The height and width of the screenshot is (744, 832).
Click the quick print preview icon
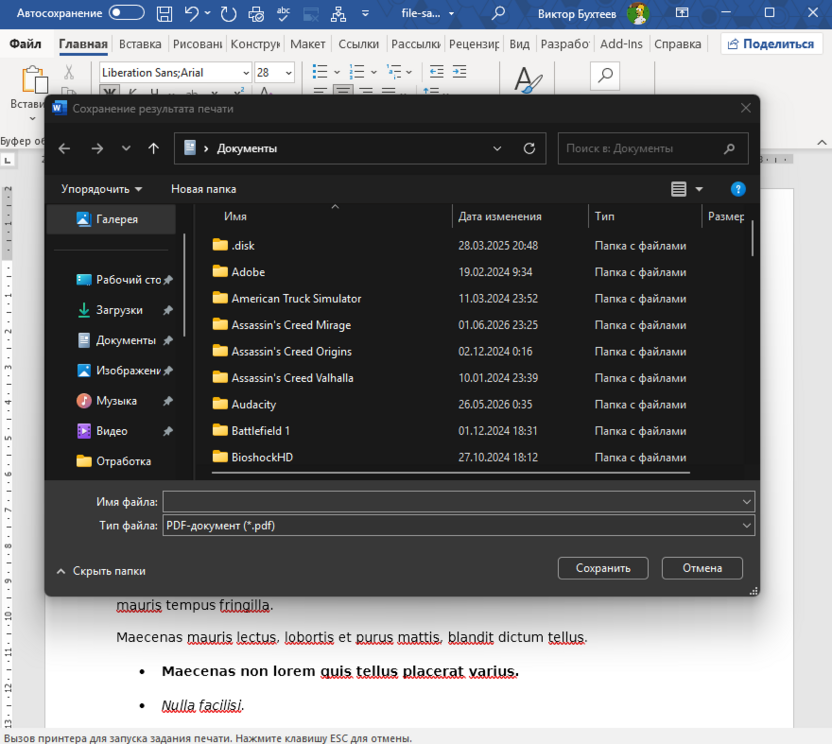[x=256, y=13]
